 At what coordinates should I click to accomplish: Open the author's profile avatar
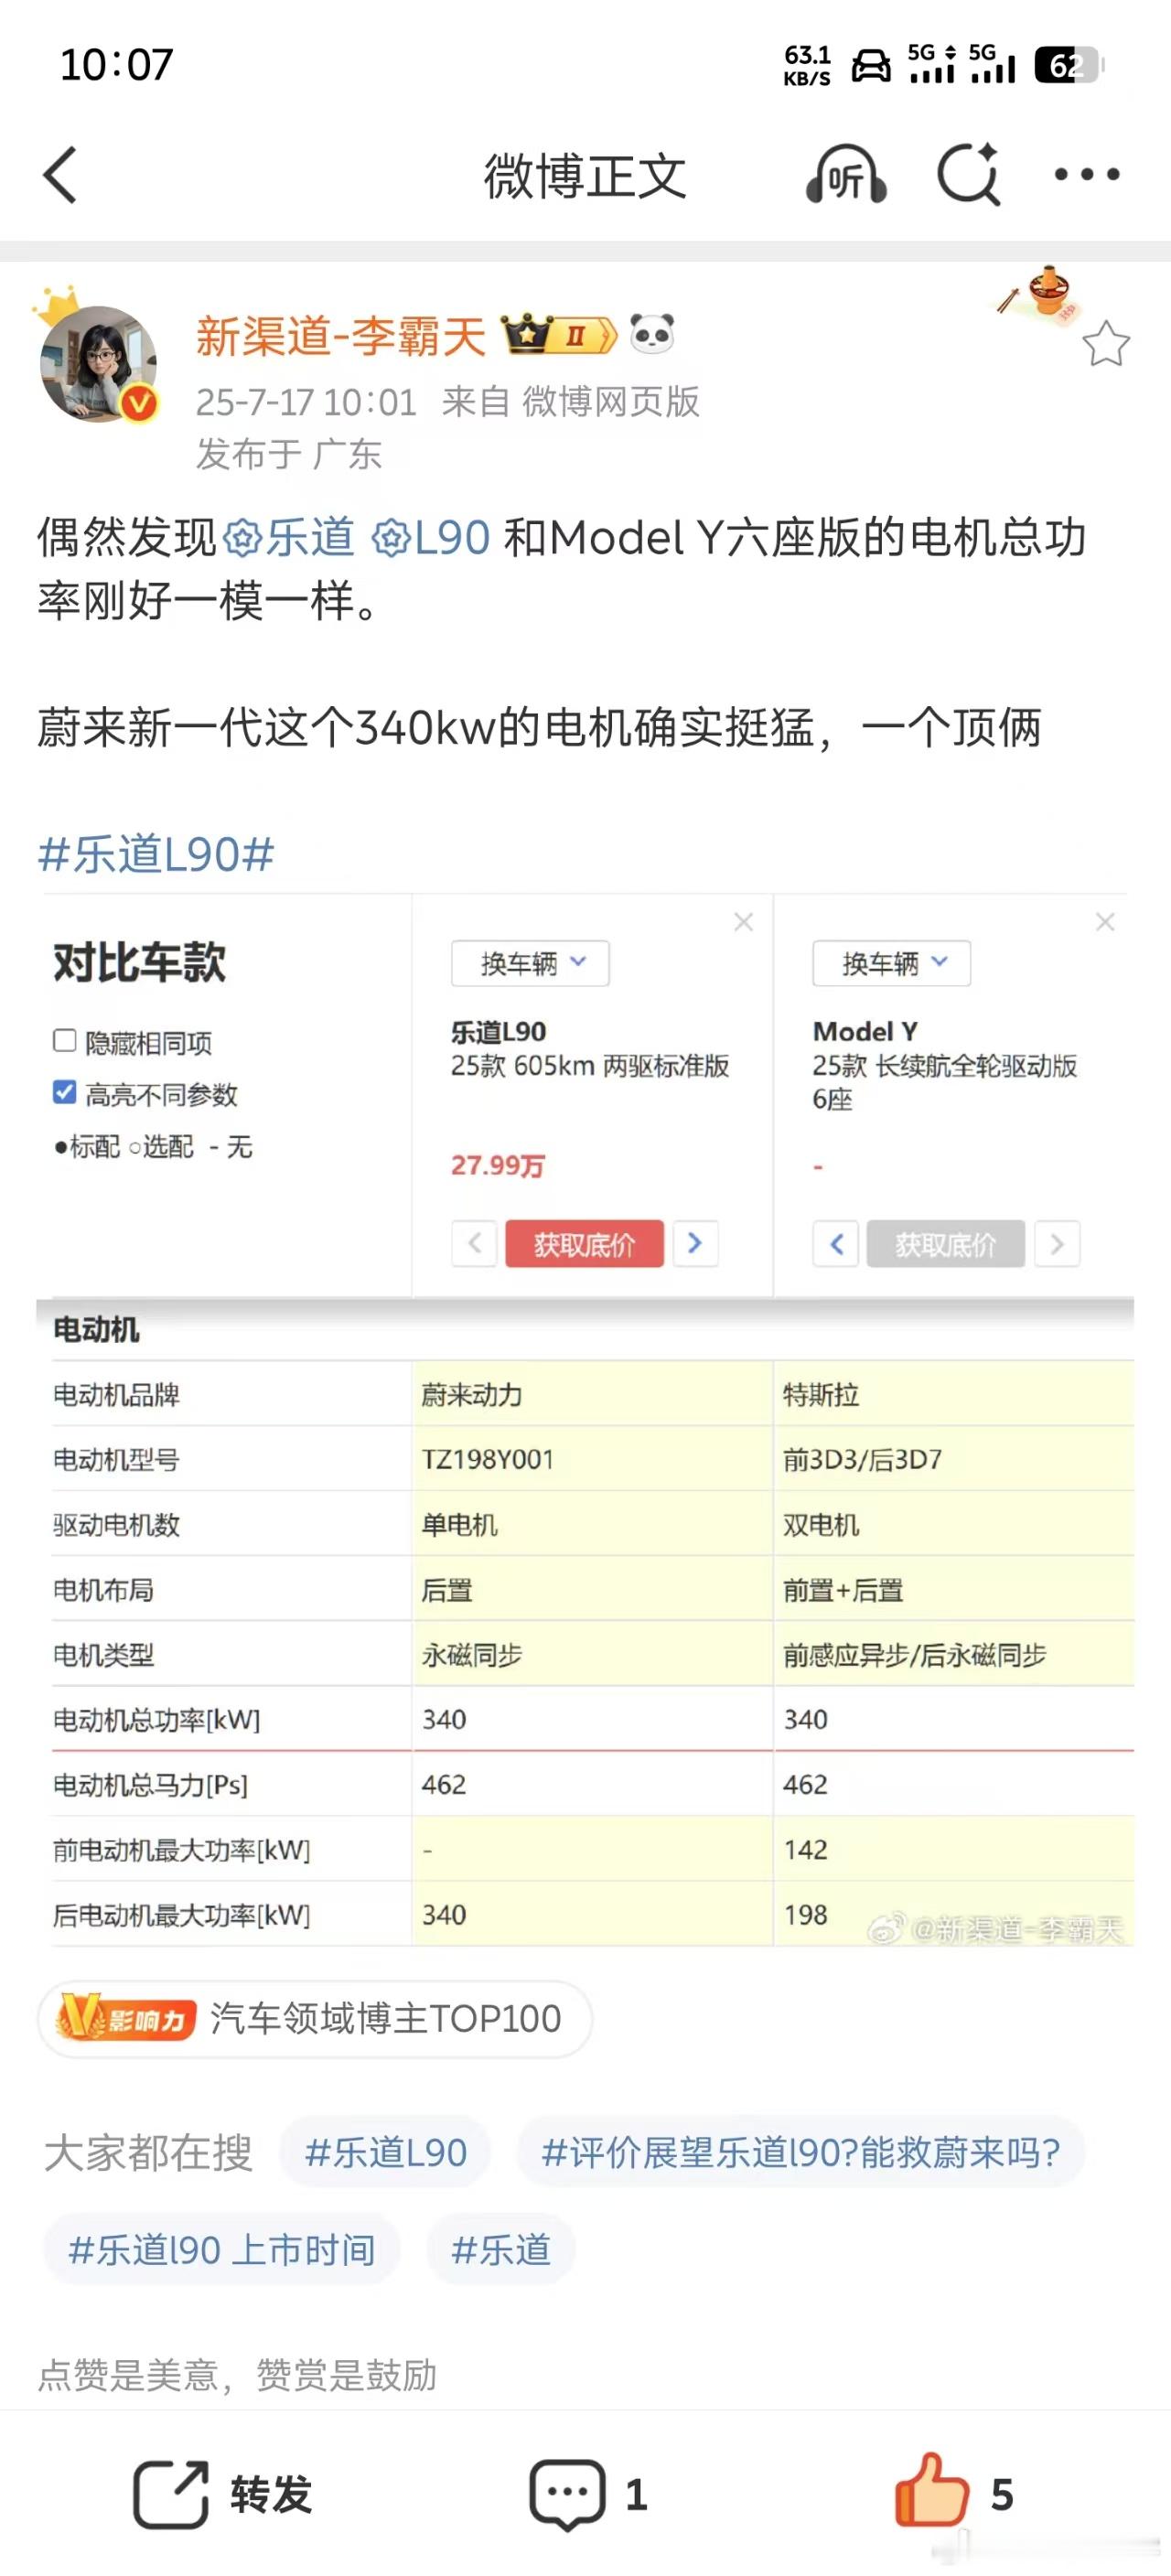[98, 362]
